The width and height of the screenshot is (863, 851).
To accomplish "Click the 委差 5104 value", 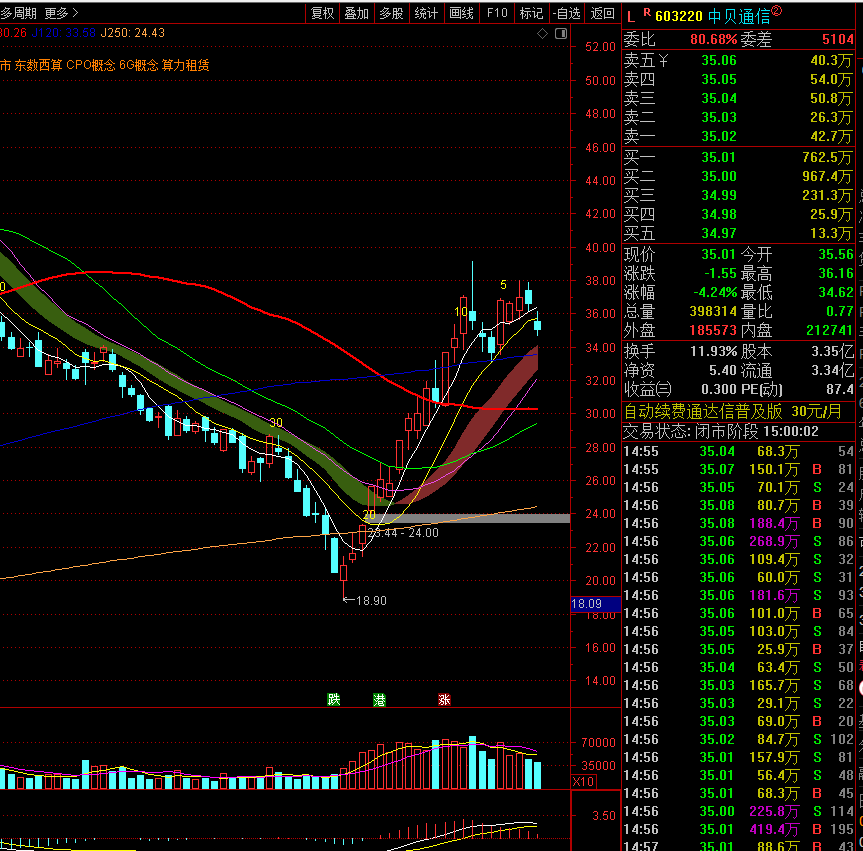I will 837,40.
